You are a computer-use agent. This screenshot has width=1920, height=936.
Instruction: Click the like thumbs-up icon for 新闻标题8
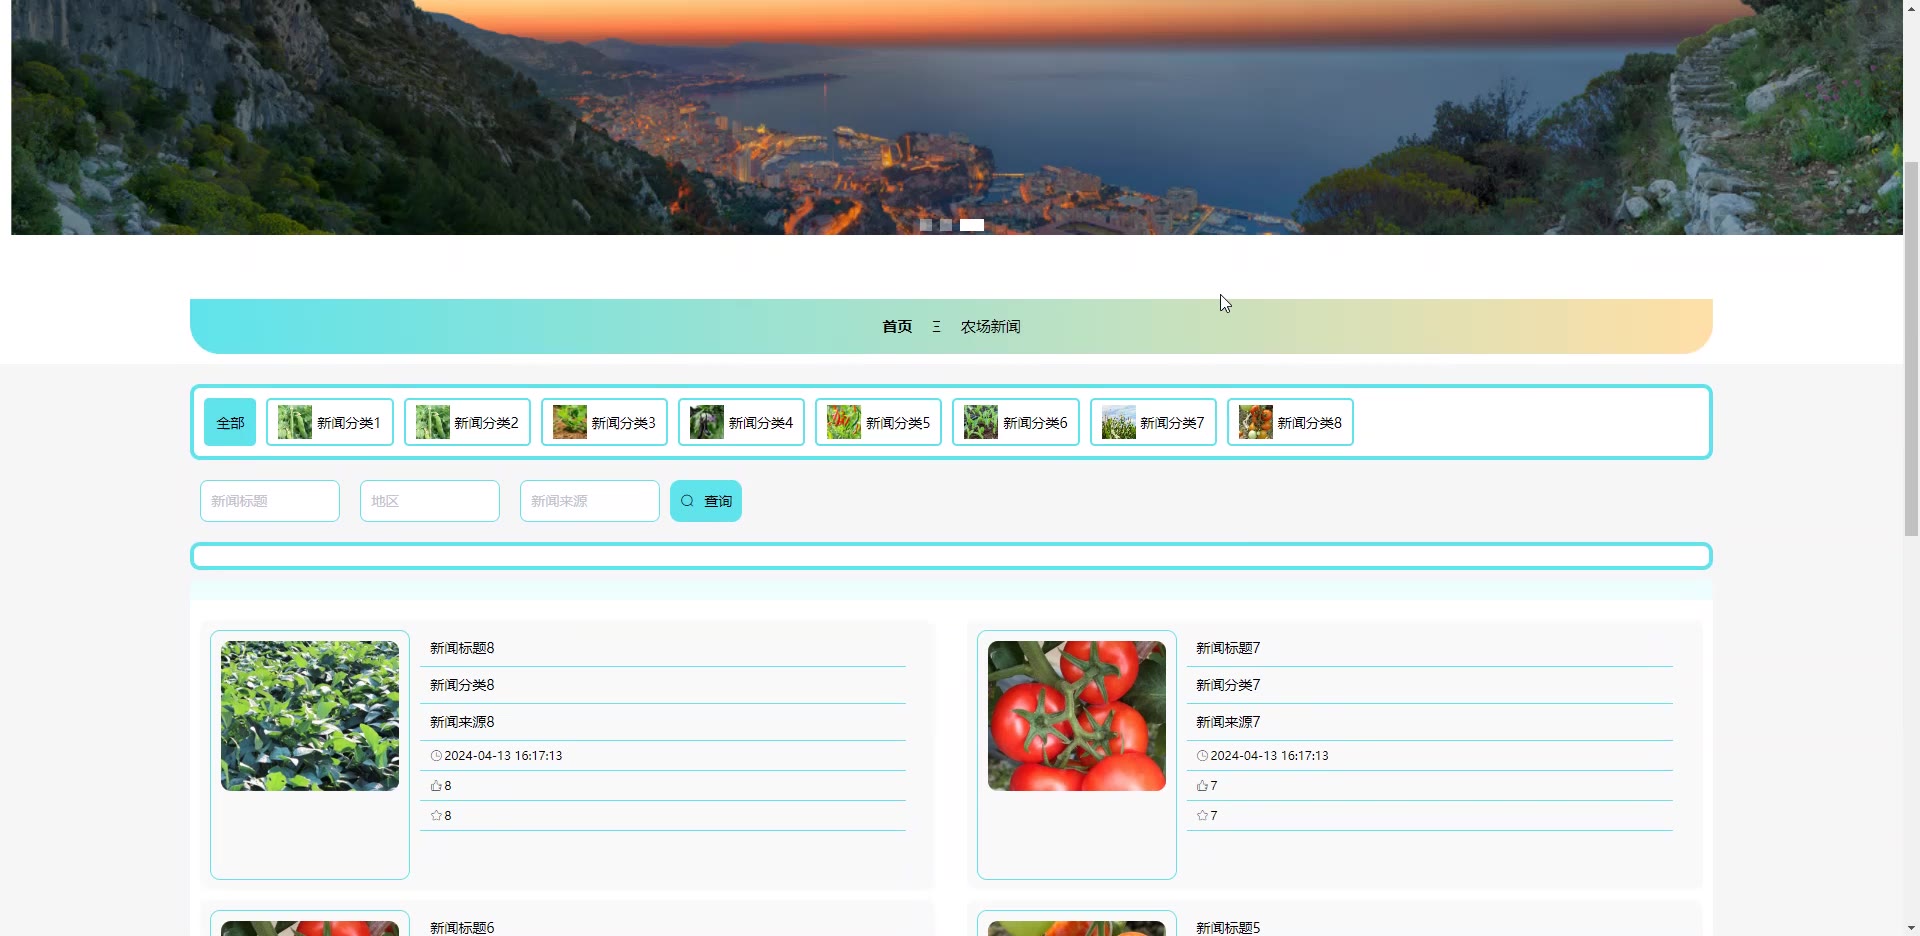point(436,786)
